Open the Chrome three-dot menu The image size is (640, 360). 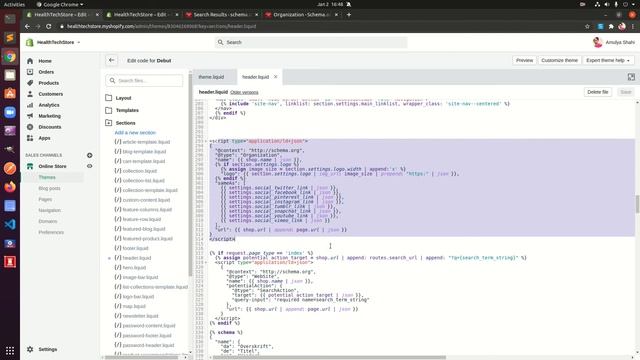click(x=633, y=26)
